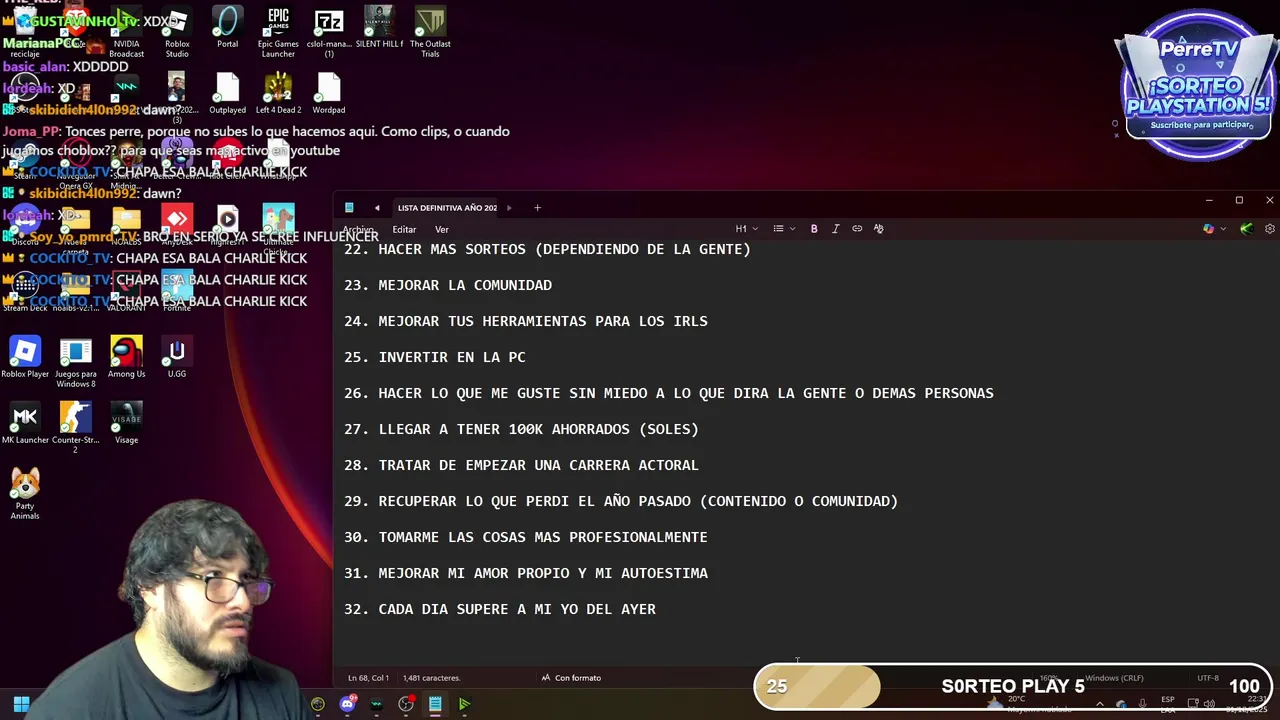
Task: Click the green arrow taskbar app
Action: 464,704
